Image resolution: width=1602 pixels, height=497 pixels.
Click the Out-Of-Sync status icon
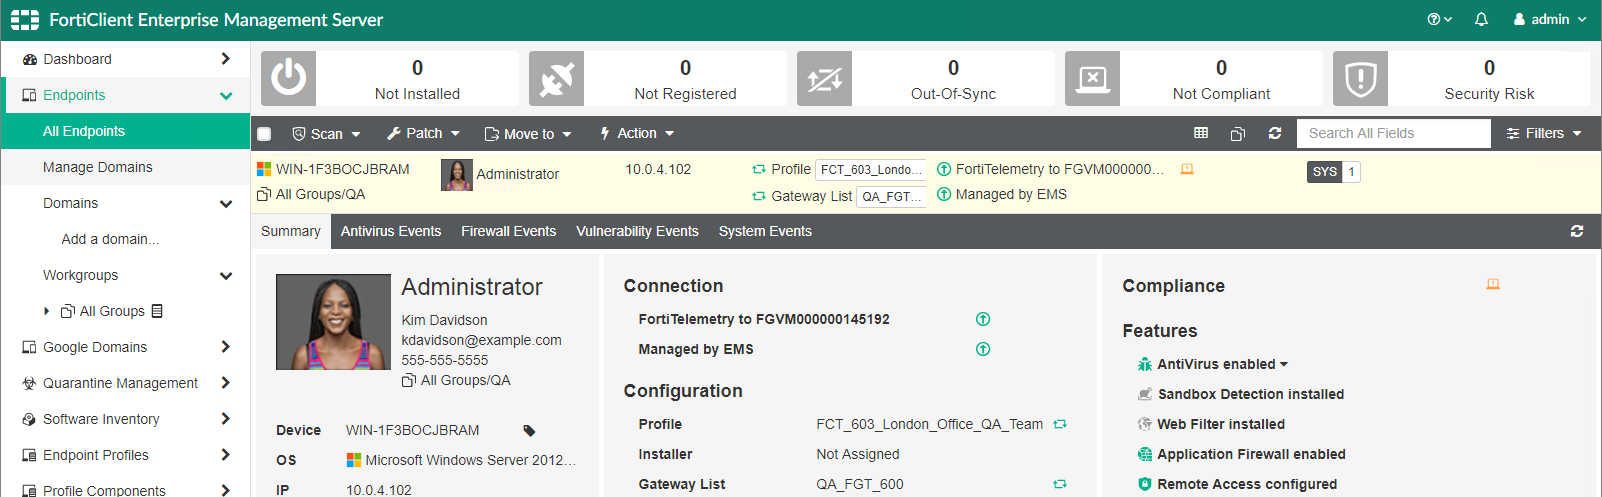[824, 78]
